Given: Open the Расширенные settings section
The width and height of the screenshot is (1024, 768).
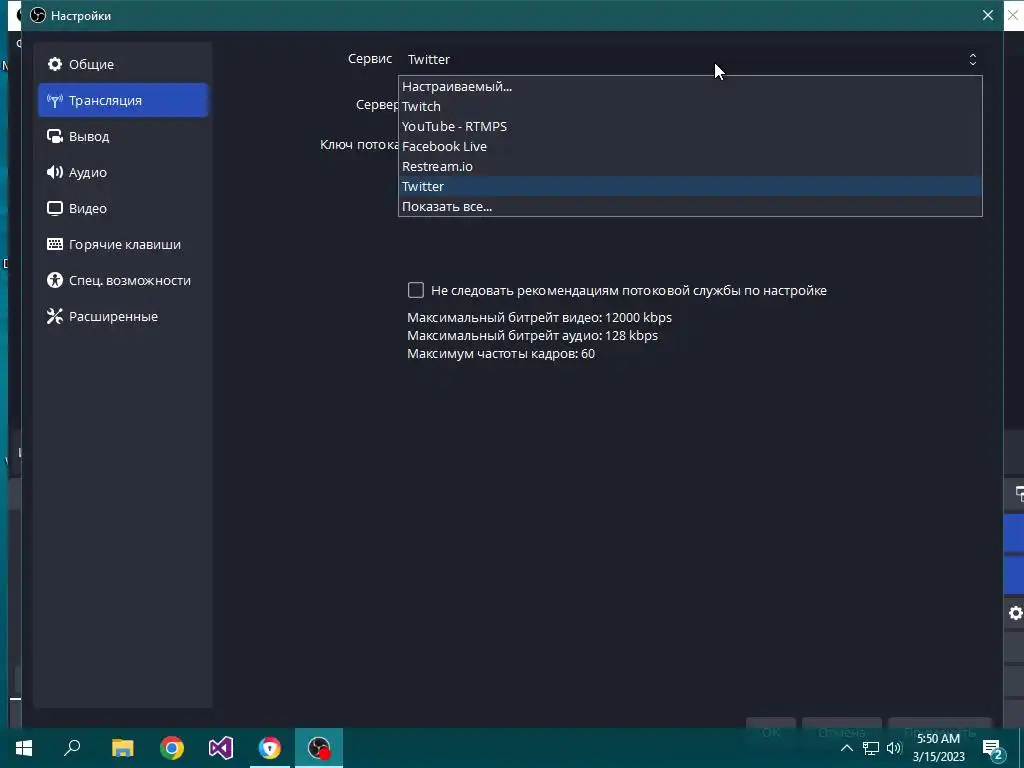Looking at the screenshot, I should click(123, 316).
